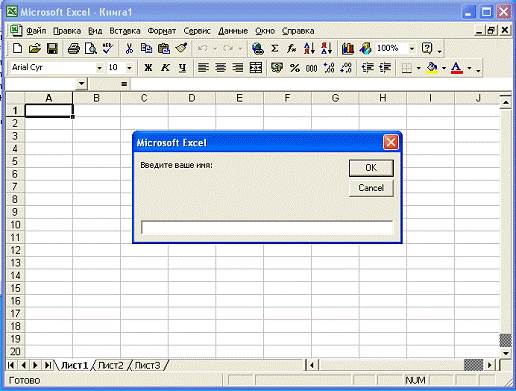Open the font size 10 dropdown
Viewport: 516px width, 391px height.
click(129, 68)
